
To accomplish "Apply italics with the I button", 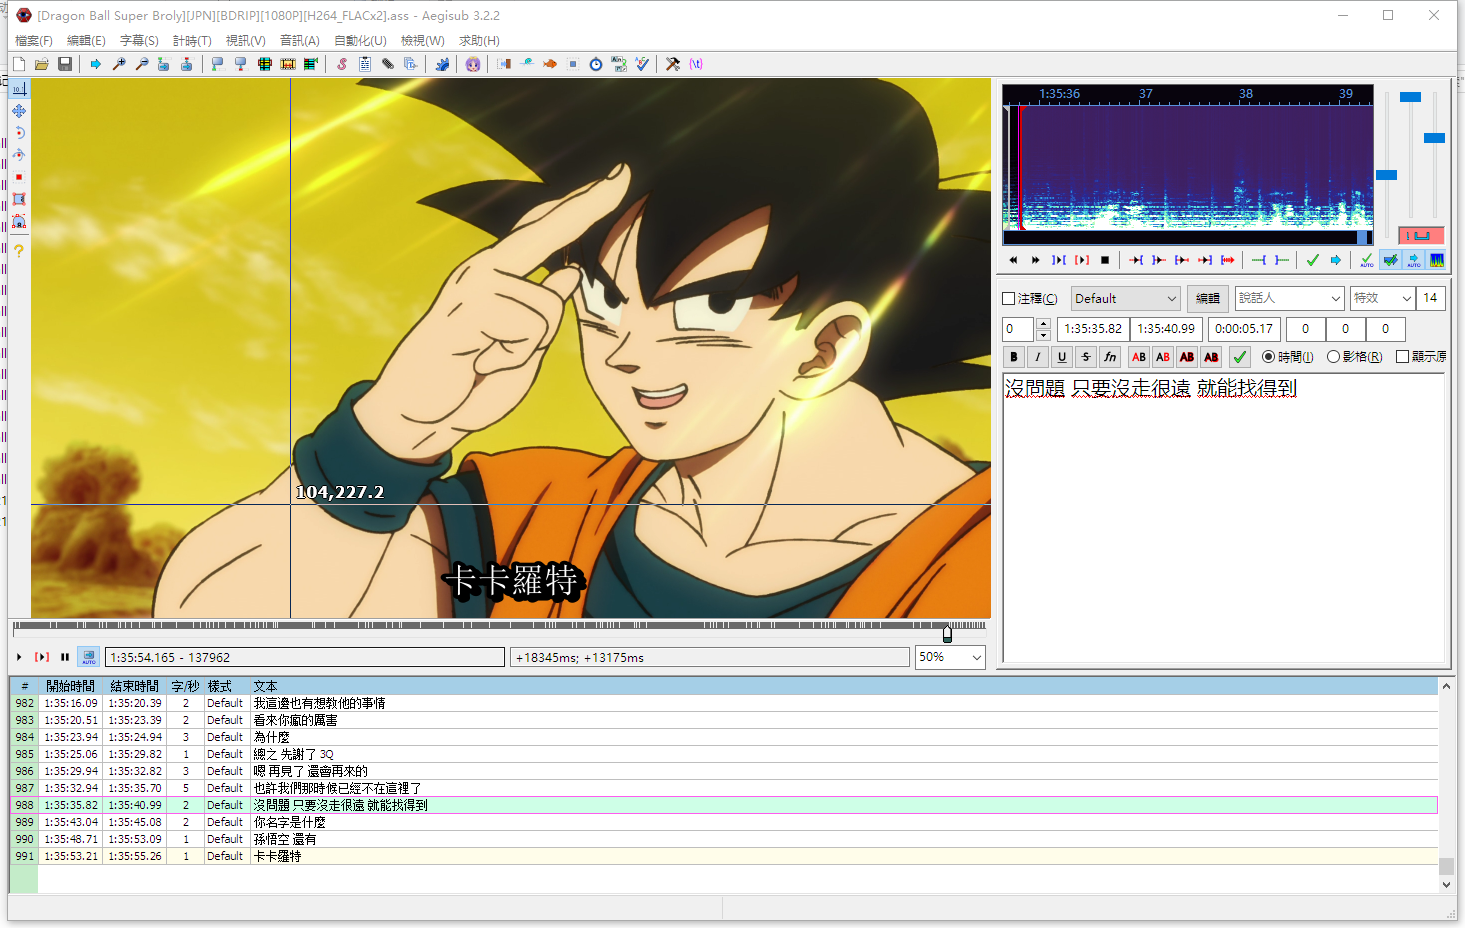I will point(1038,357).
